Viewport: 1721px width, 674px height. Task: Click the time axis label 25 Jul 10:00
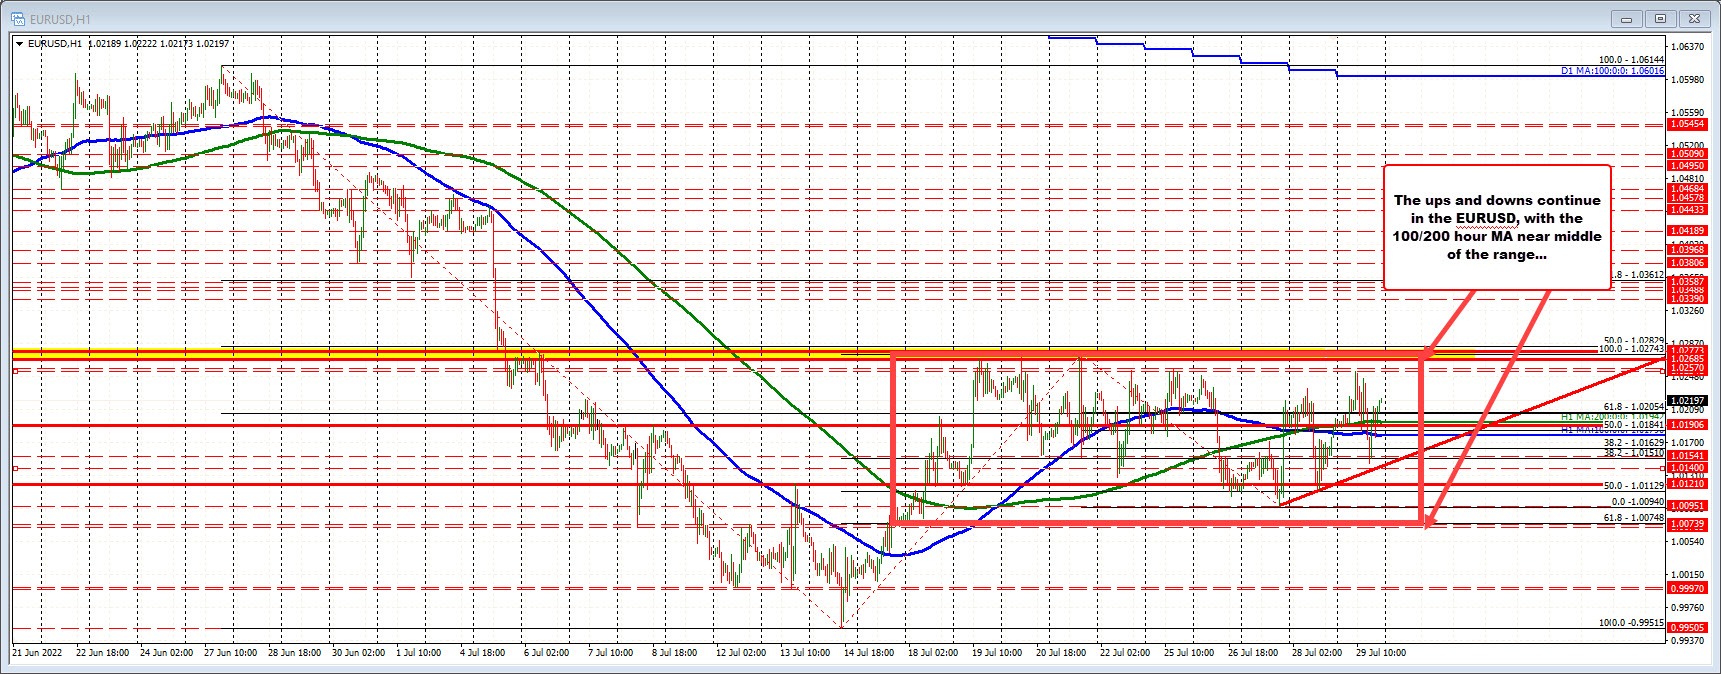coord(1188,652)
